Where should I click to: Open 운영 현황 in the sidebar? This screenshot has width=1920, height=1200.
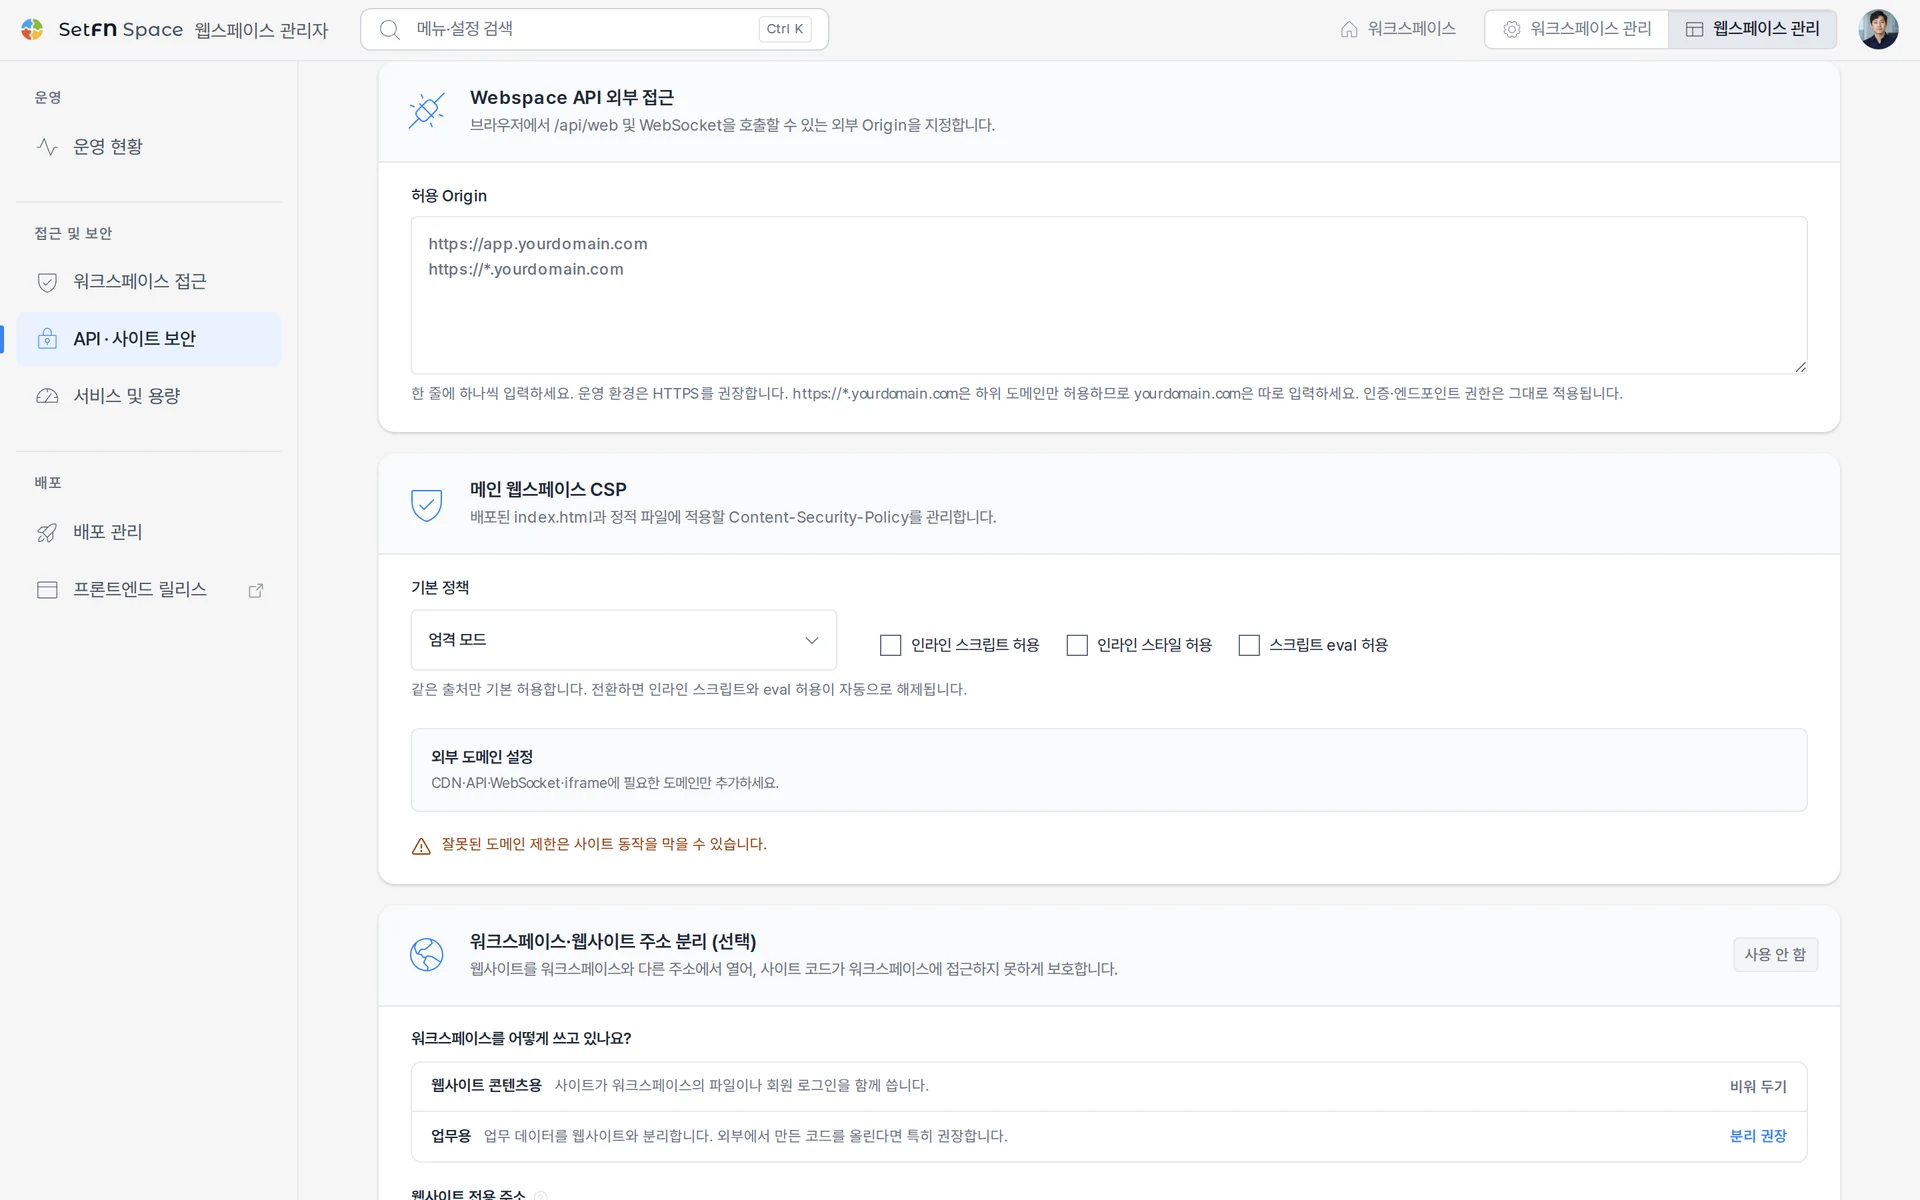click(x=149, y=147)
